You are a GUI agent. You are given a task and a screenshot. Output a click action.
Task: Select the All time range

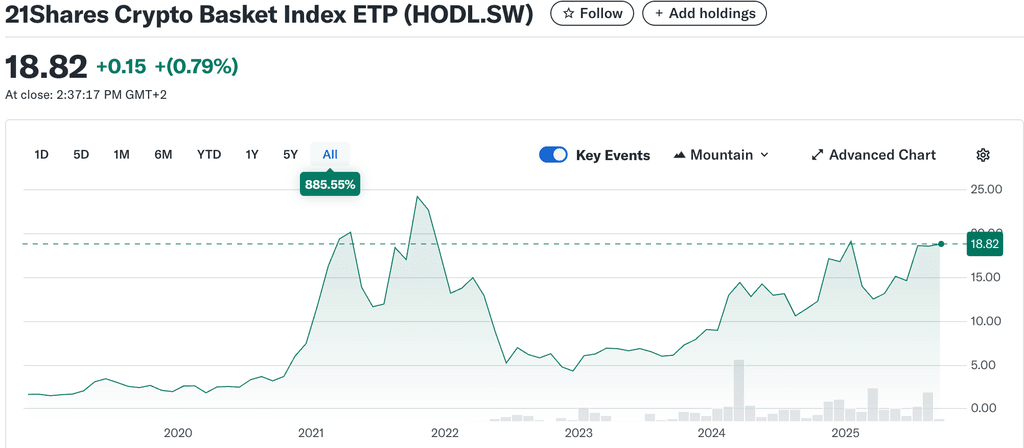(x=330, y=155)
